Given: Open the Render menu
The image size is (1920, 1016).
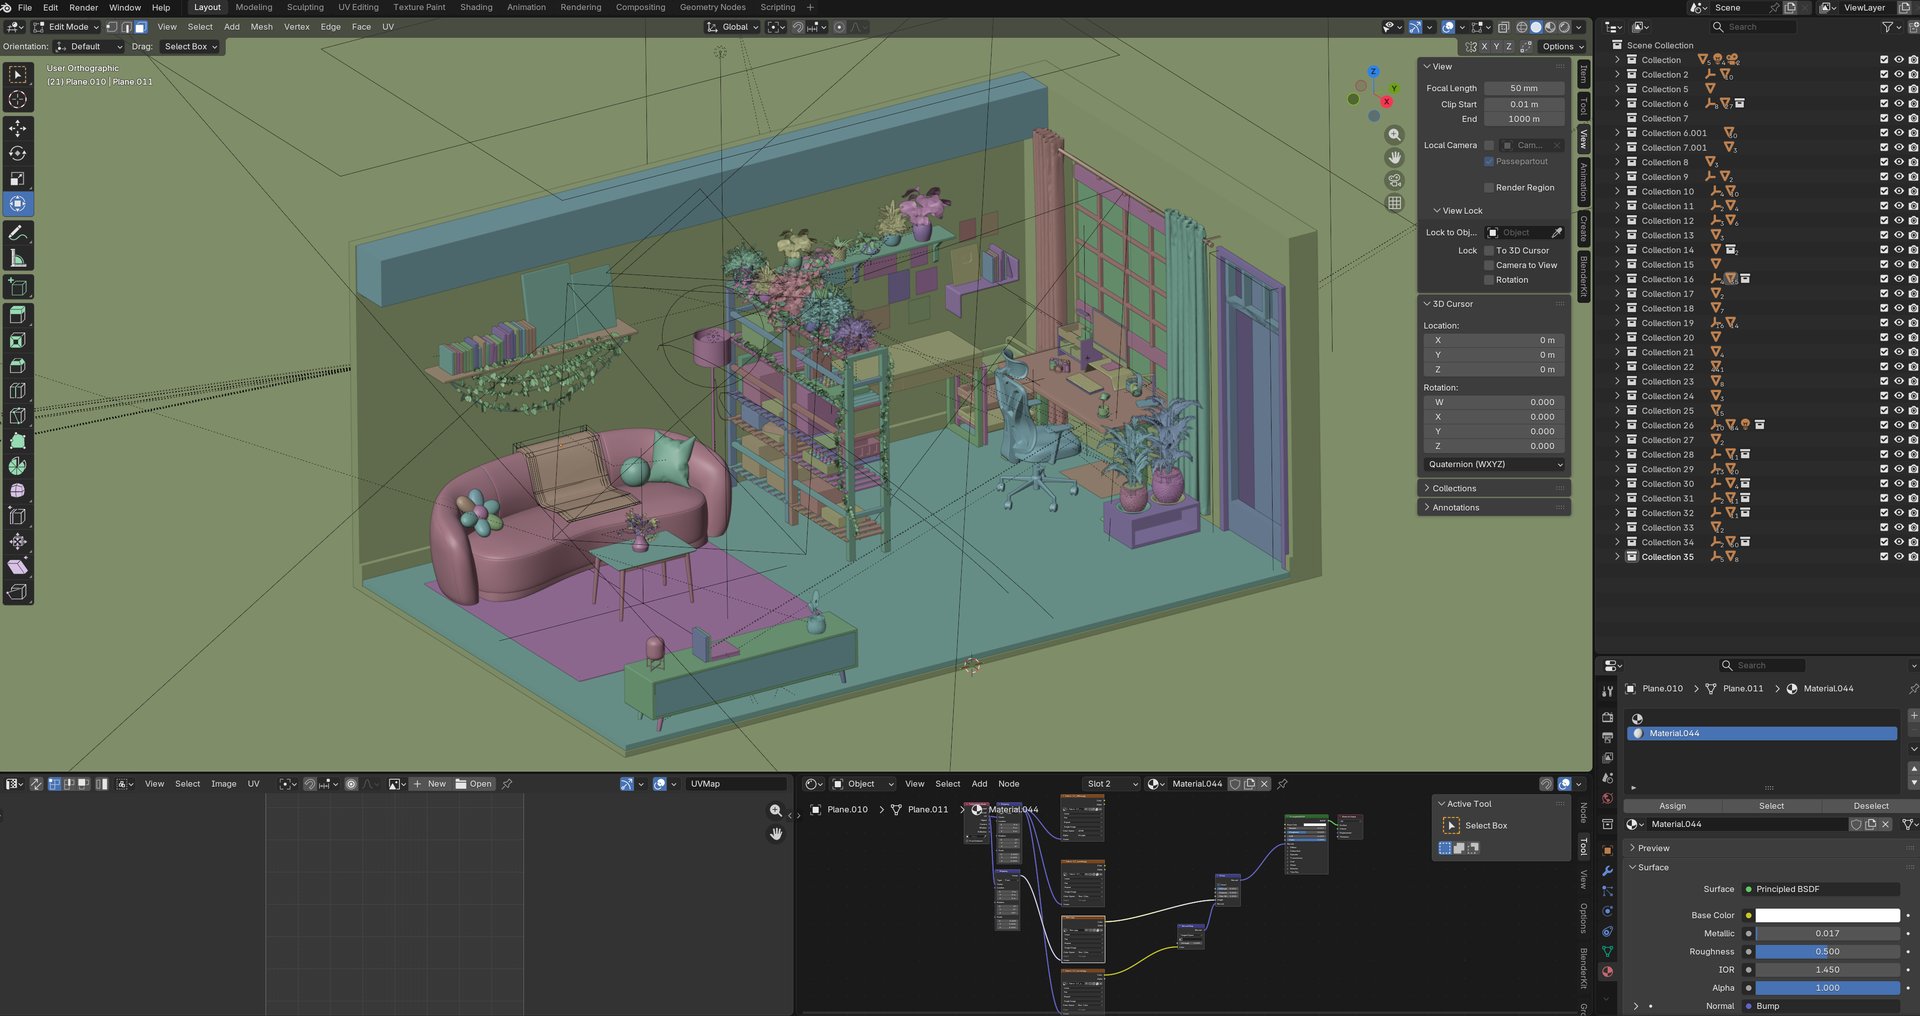Looking at the screenshot, I should click(x=83, y=7).
